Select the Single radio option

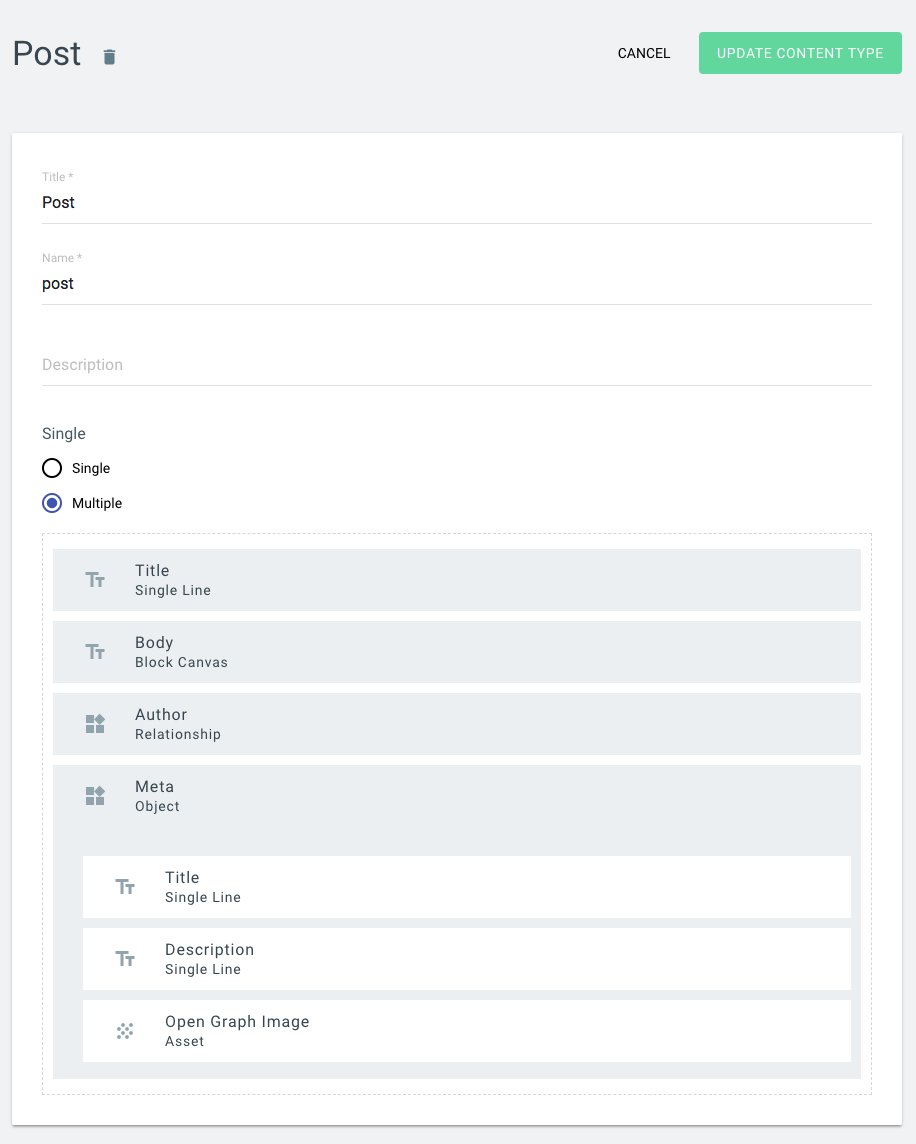point(51,468)
